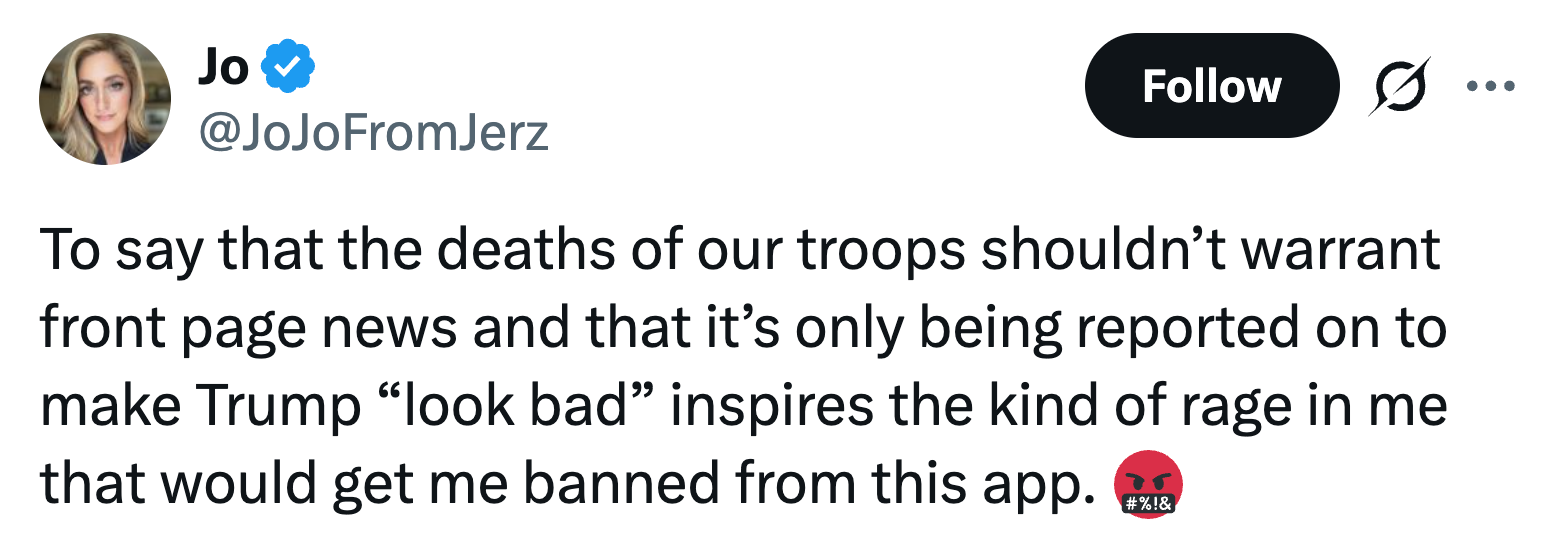Screen dimensions: 1546x556
Task: Click the word "inspires" in the tweet
Action: (756, 408)
